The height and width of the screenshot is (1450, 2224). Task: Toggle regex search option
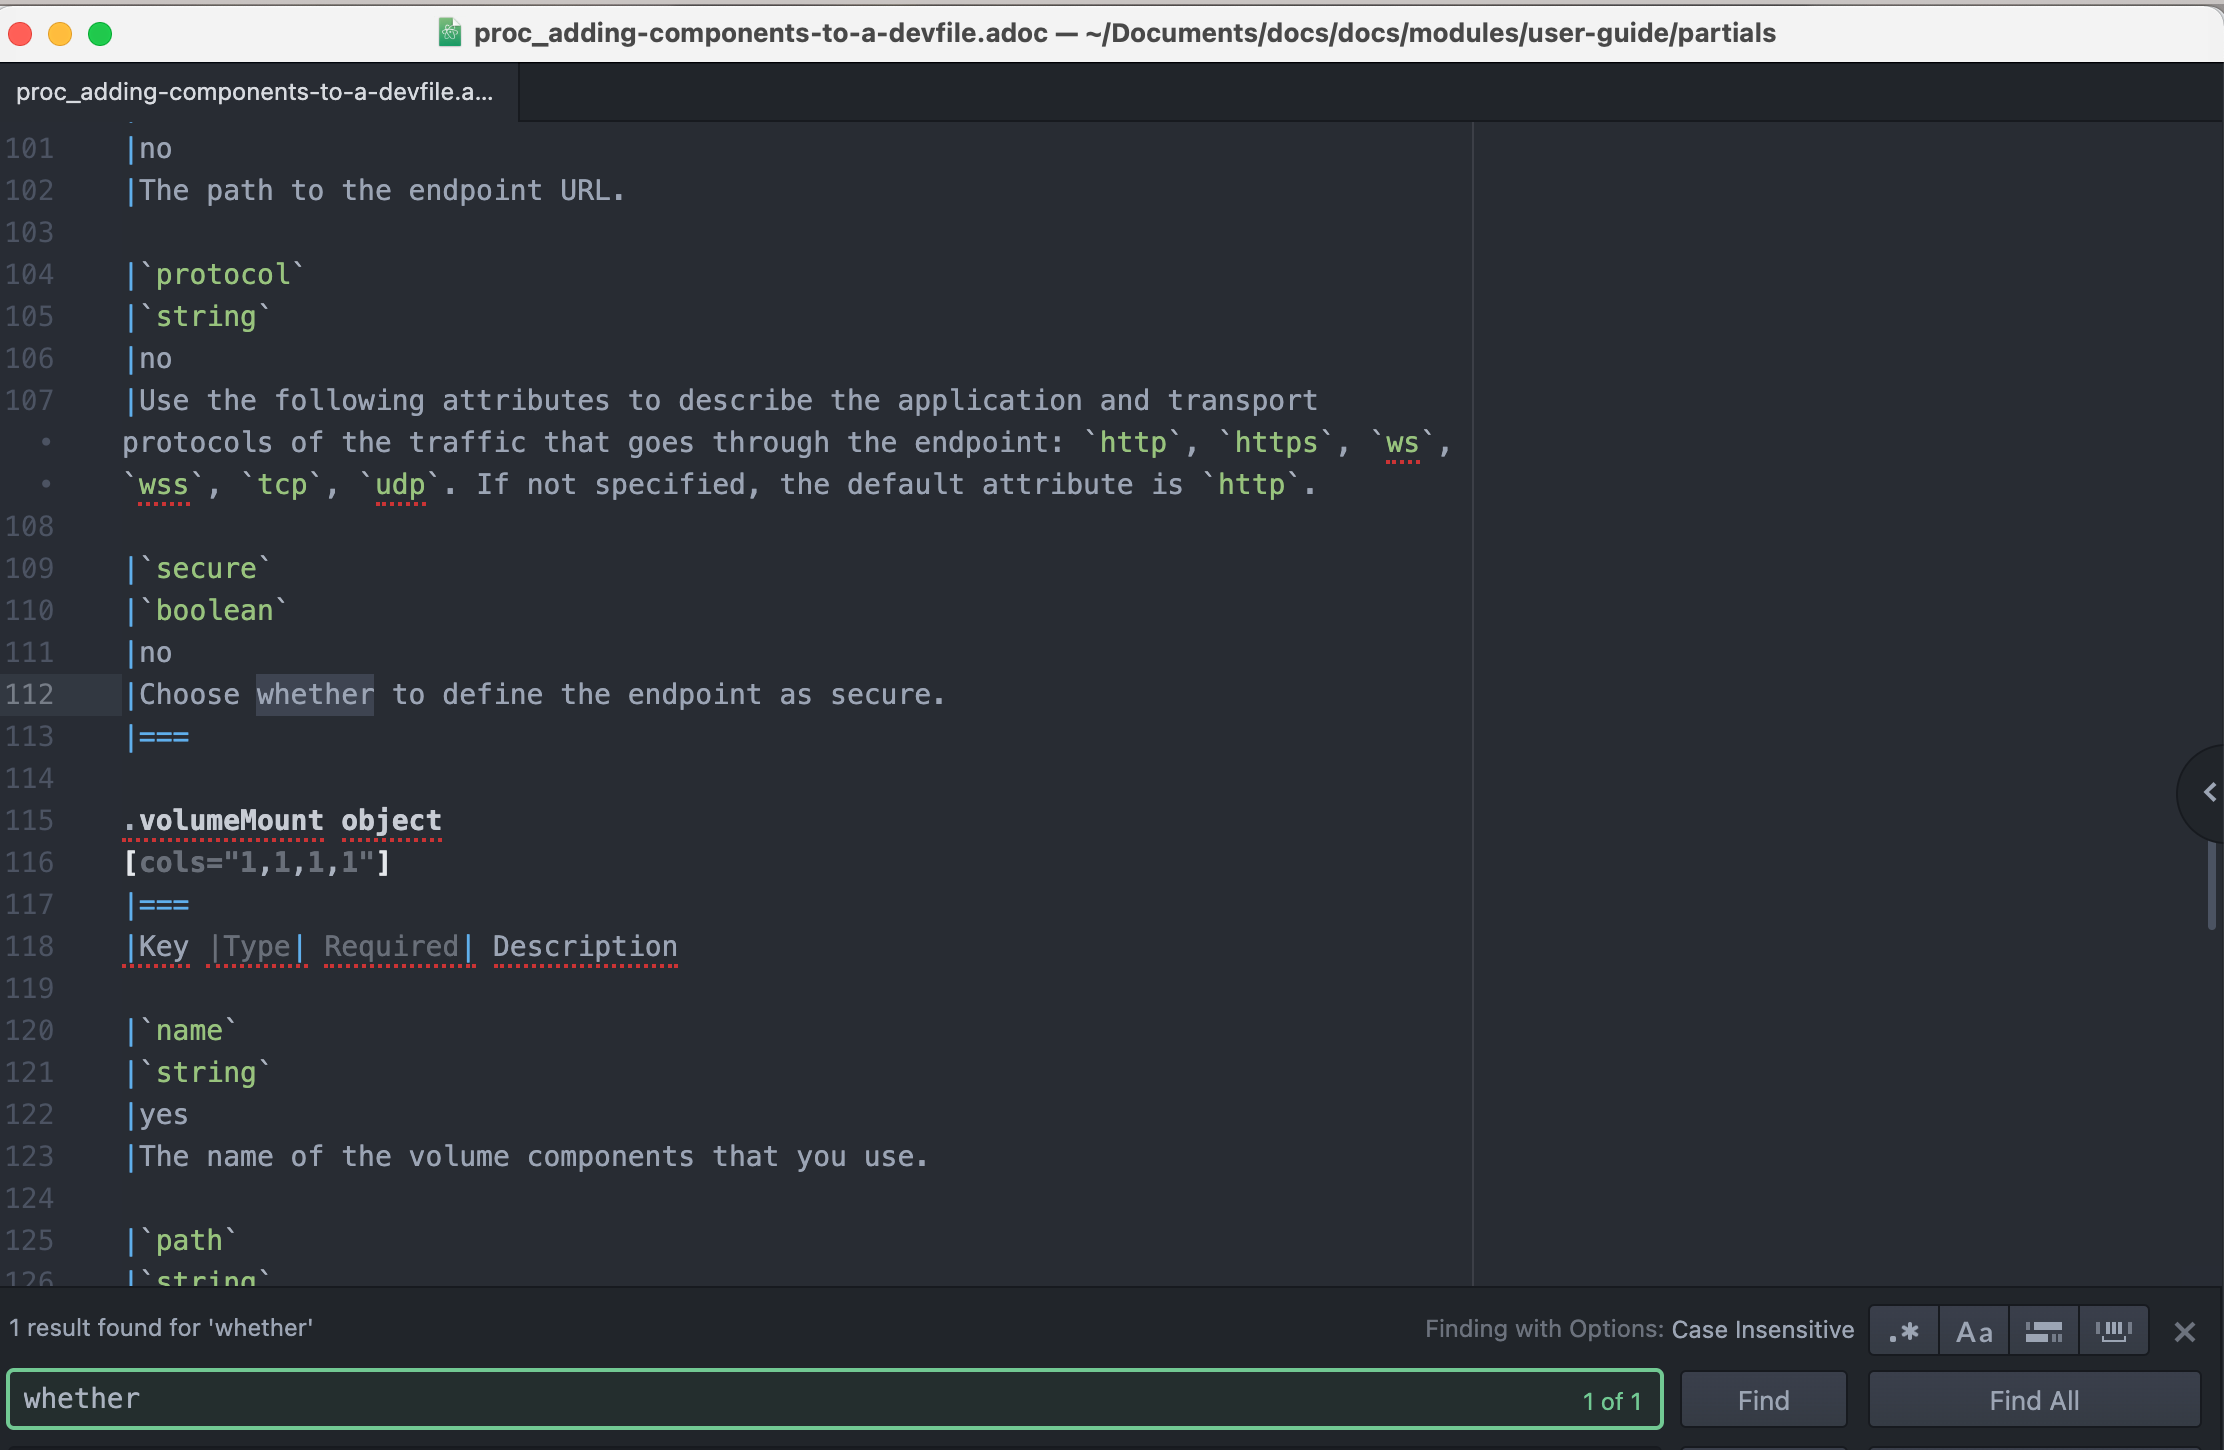click(1904, 1331)
